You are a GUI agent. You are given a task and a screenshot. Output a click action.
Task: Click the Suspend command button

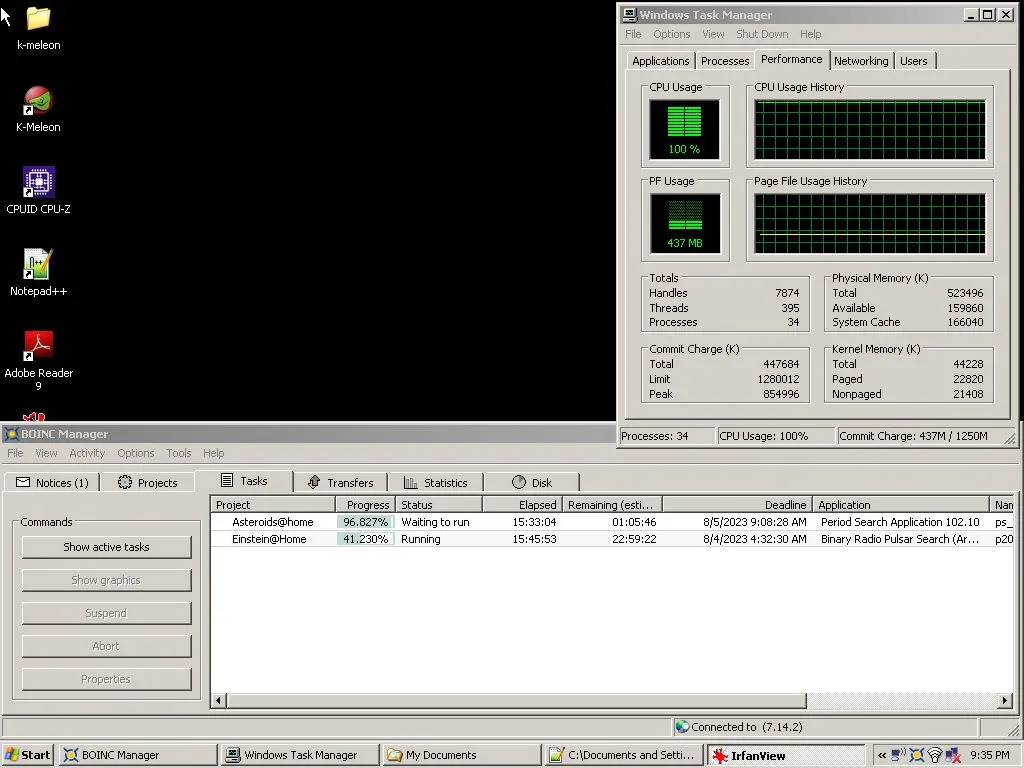click(x=106, y=613)
